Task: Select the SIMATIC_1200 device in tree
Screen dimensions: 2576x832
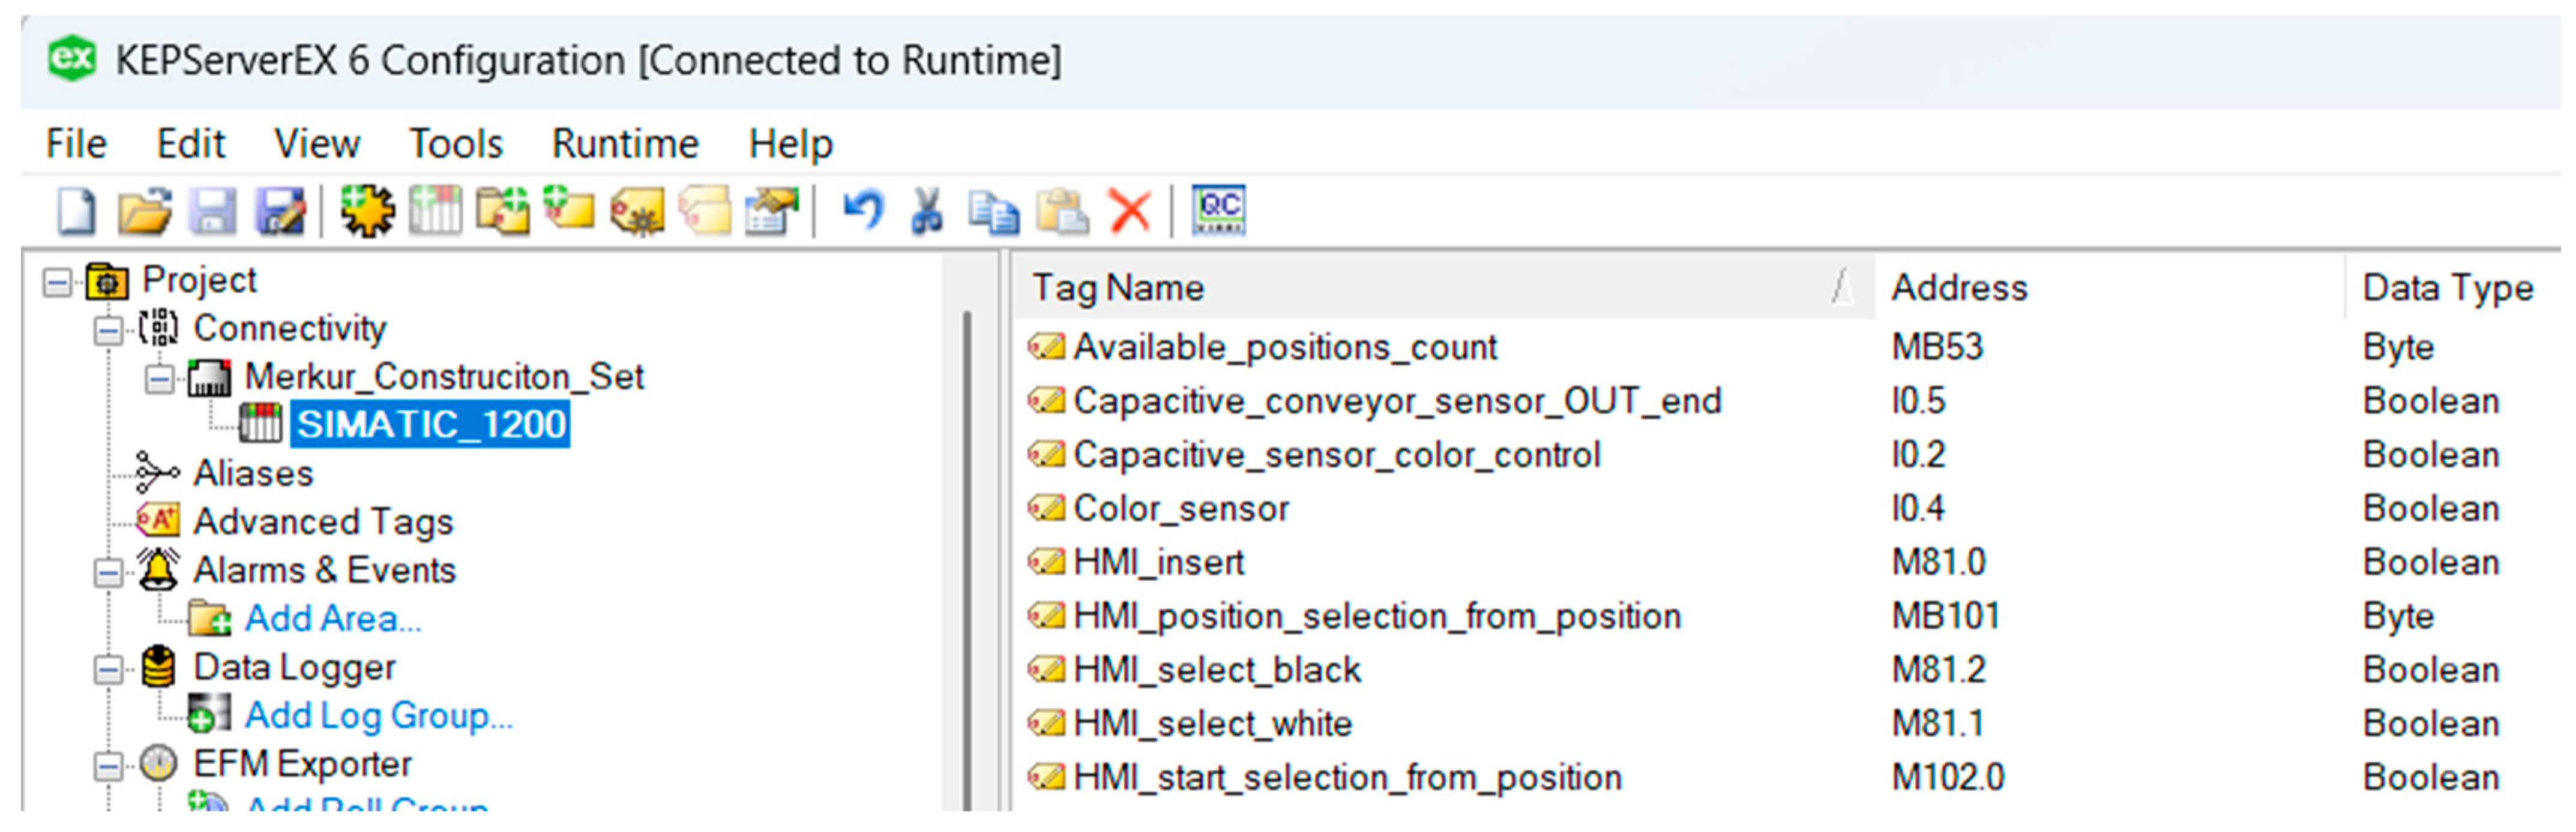Action: pyautogui.click(x=431, y=425)
